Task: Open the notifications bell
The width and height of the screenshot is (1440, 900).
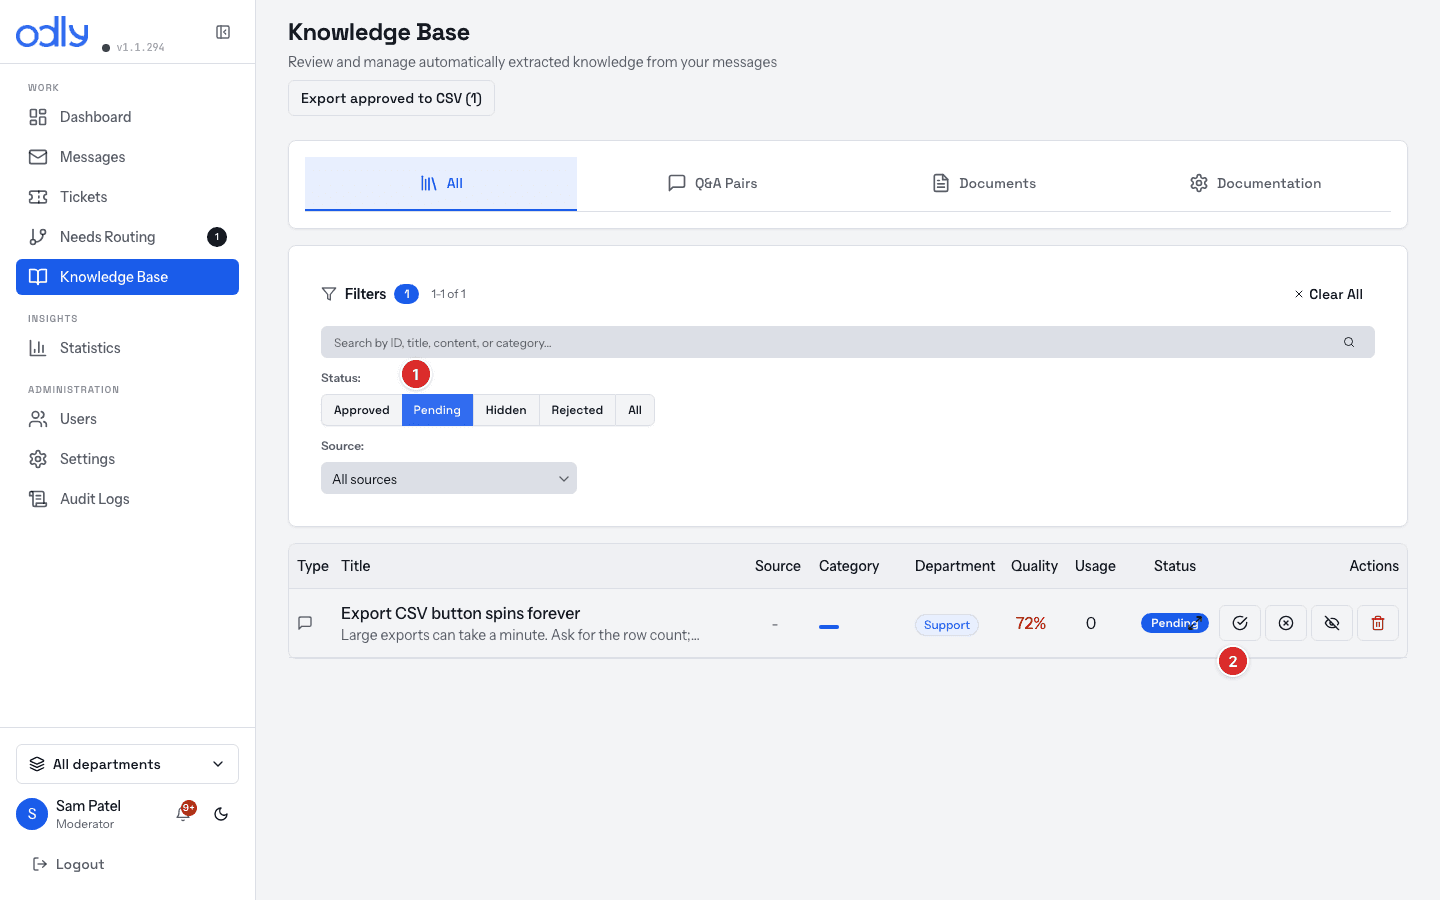Action: (184, 813)
